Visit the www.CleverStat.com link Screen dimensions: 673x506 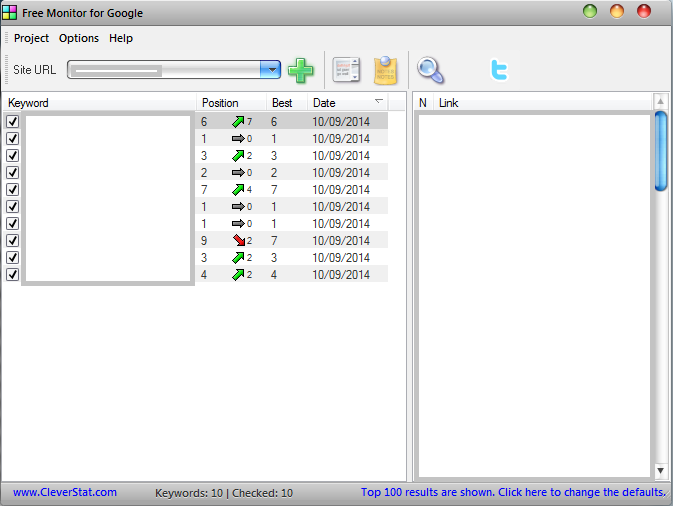pyautogui.click(x=65, y=492)
